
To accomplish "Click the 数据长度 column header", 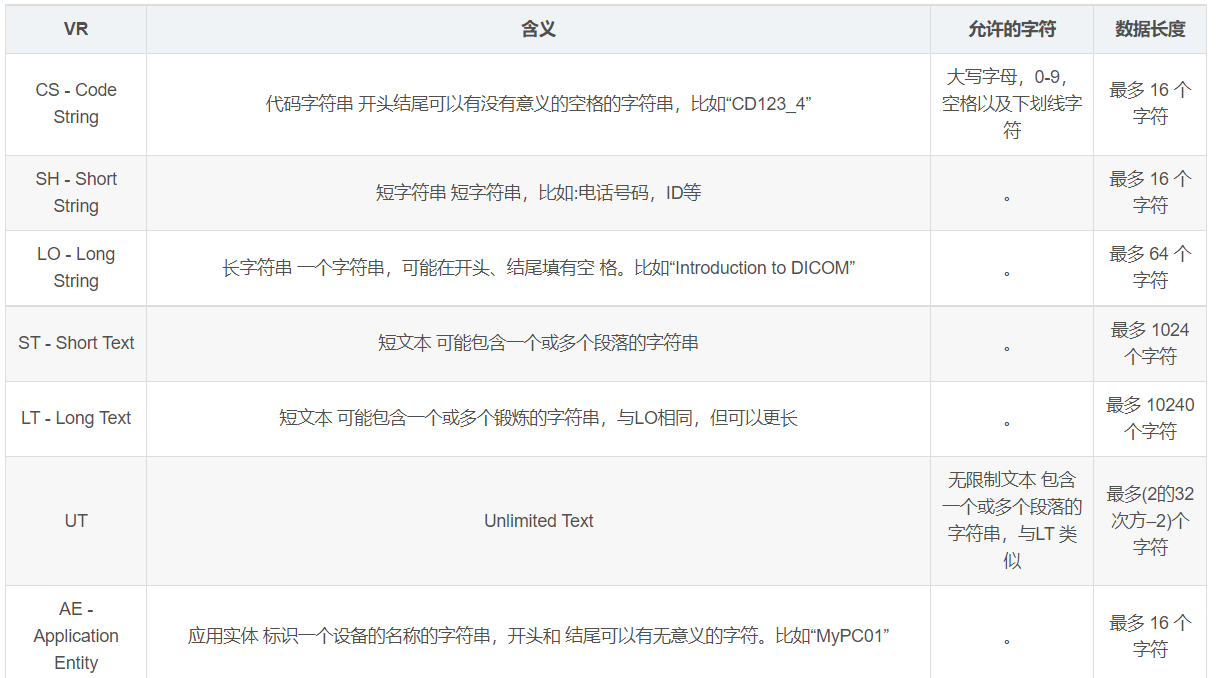I will click(x=1148, y=29).
